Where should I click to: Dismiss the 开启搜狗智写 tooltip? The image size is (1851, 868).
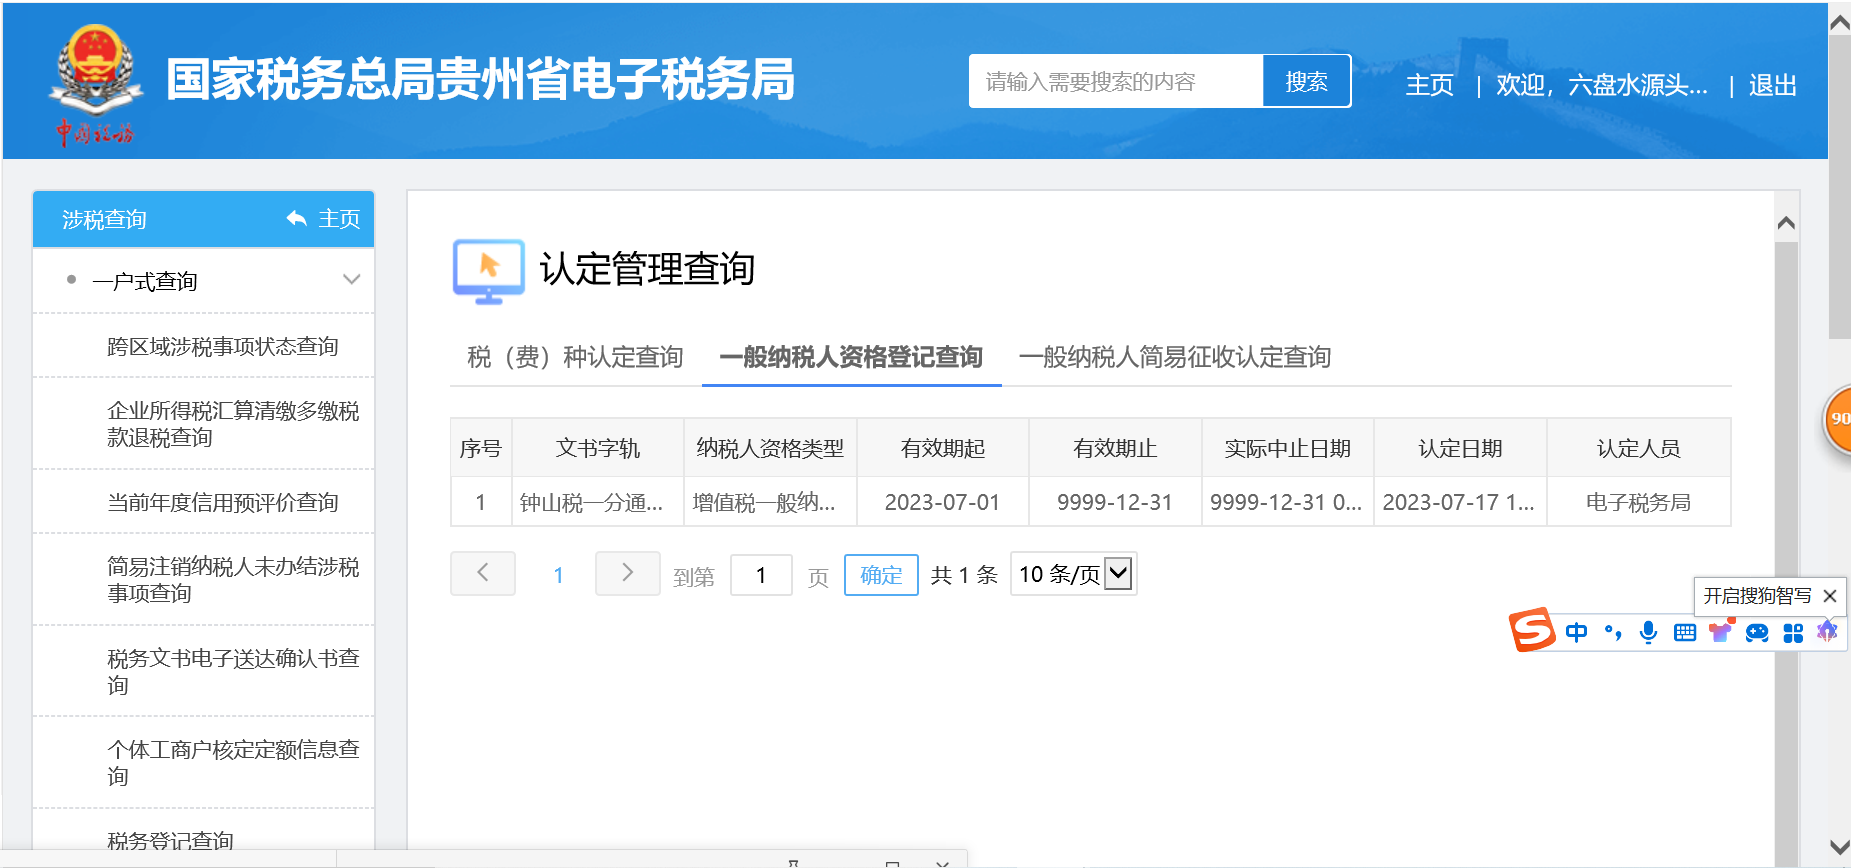(x=1830, y=596)
